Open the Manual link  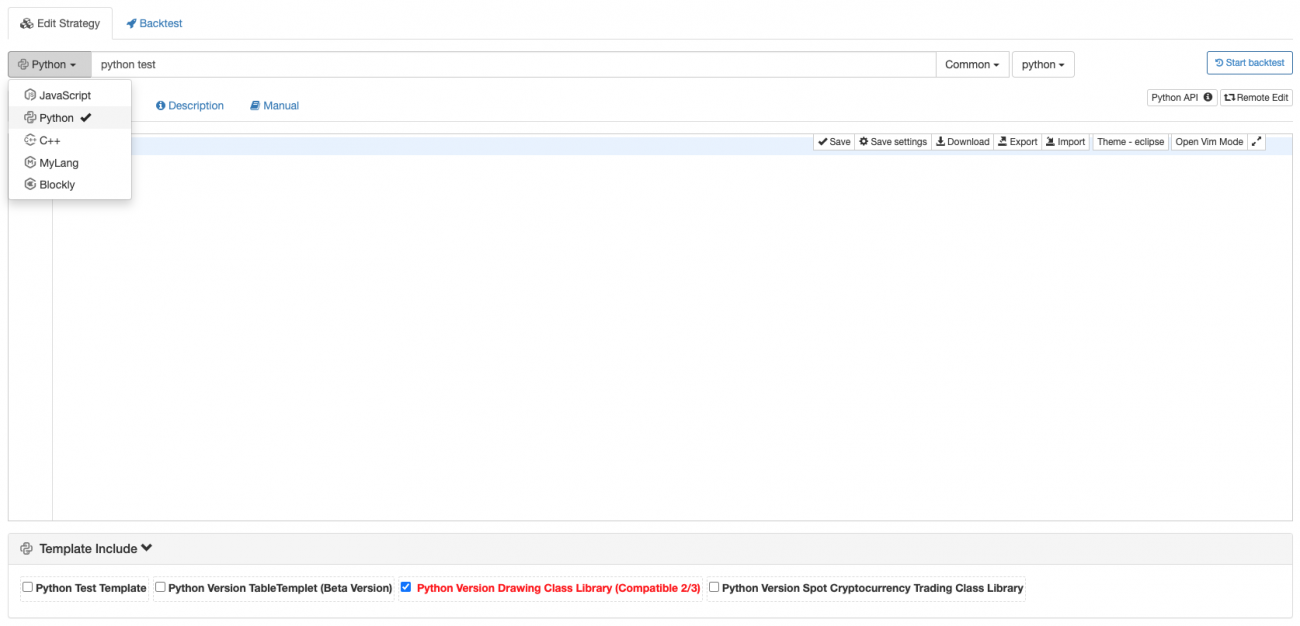tap(275, 106)
